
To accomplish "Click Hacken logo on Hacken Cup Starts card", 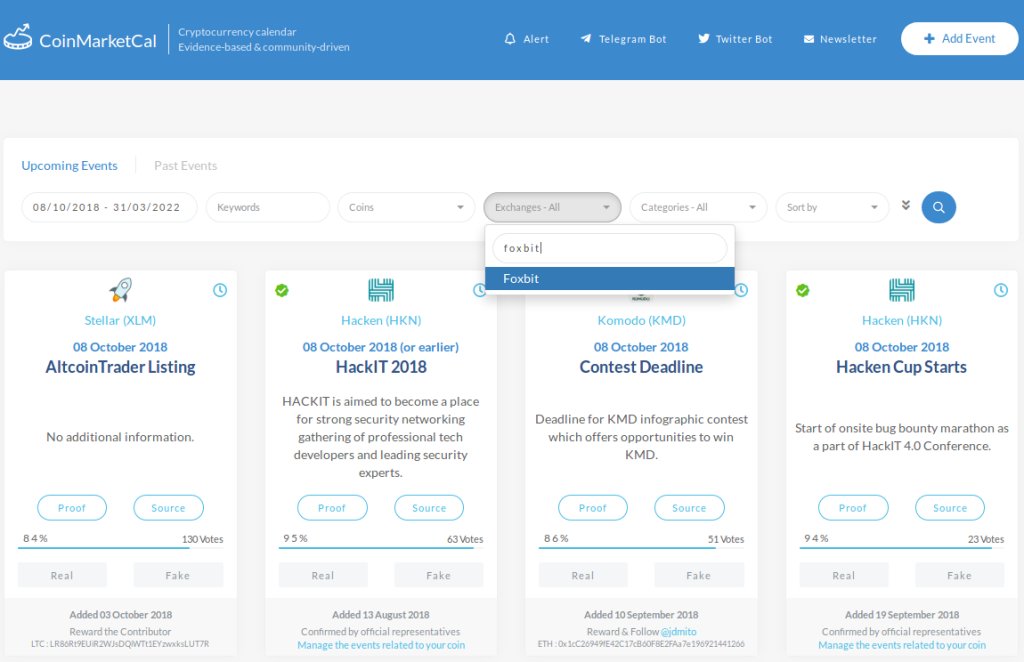I will click(902, 290).
